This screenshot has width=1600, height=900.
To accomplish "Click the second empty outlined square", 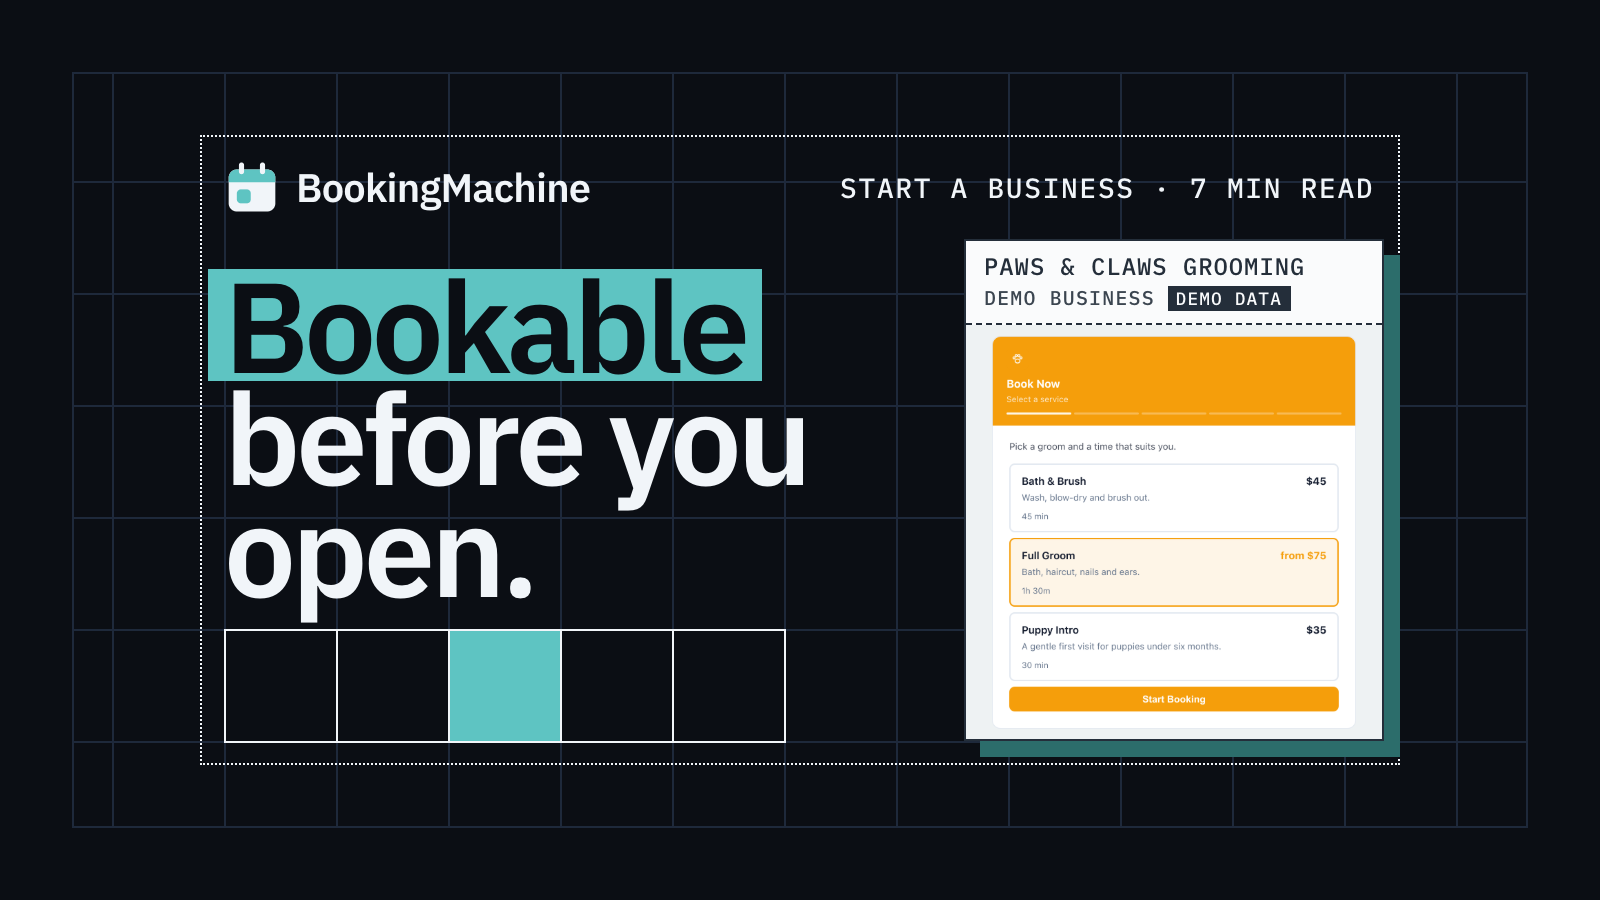I will (x=393, y=686).
